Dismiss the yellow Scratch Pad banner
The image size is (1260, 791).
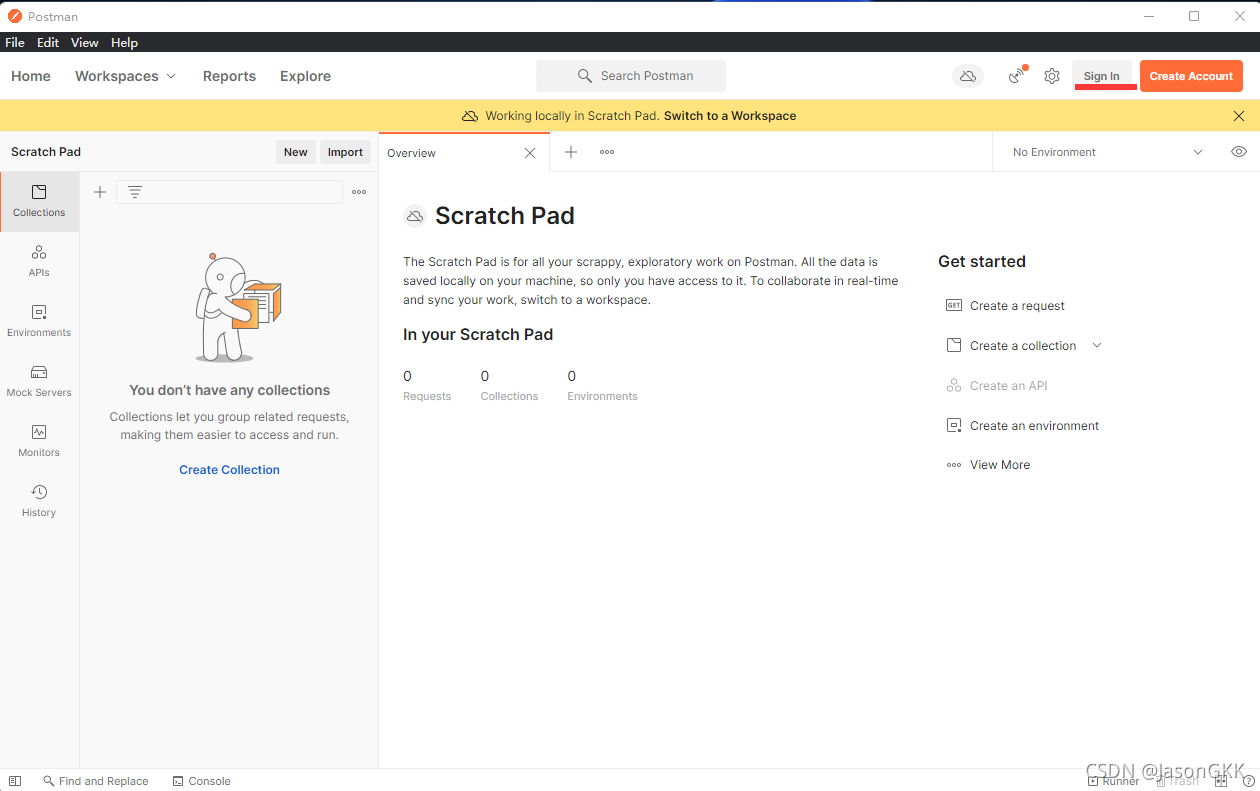click(x=1239, y=116)
